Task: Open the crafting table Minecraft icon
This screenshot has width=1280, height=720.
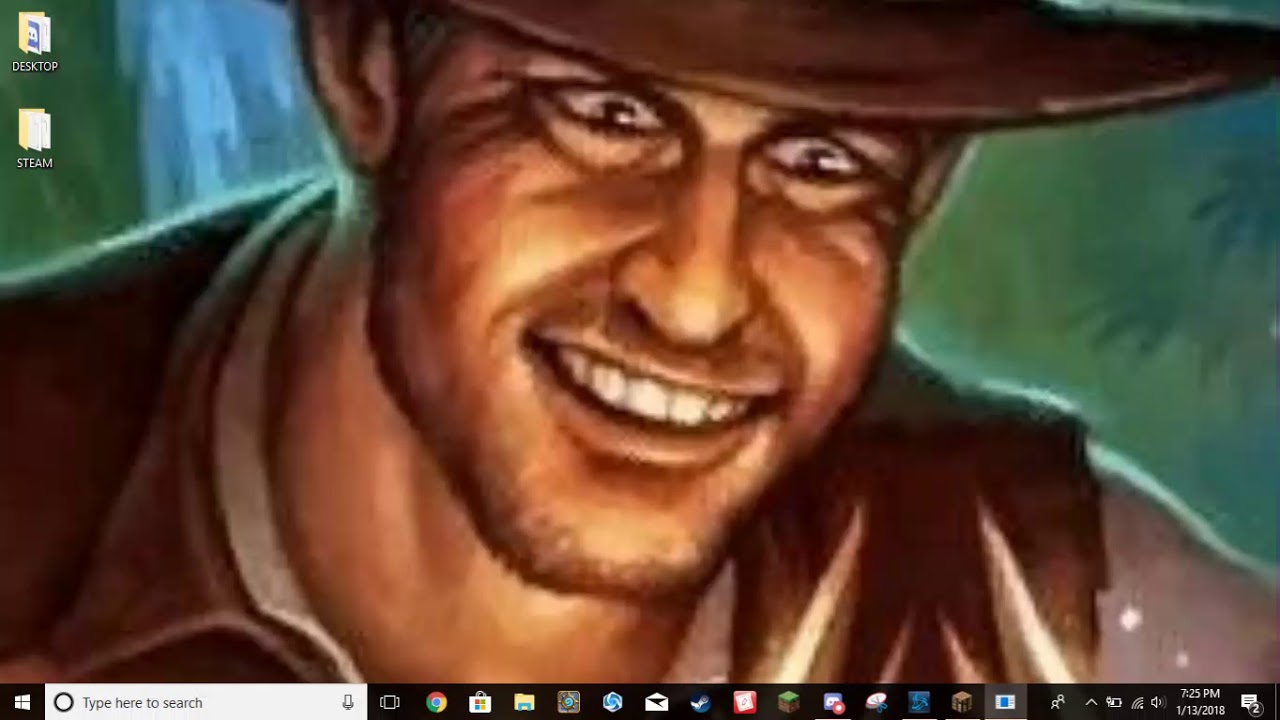Action: click(962, 702)
